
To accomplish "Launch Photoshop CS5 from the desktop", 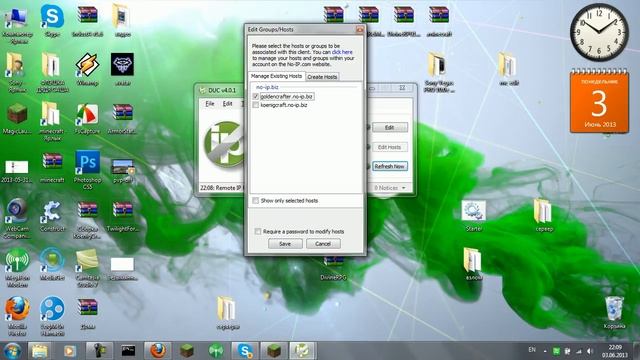I will point(87,169).
